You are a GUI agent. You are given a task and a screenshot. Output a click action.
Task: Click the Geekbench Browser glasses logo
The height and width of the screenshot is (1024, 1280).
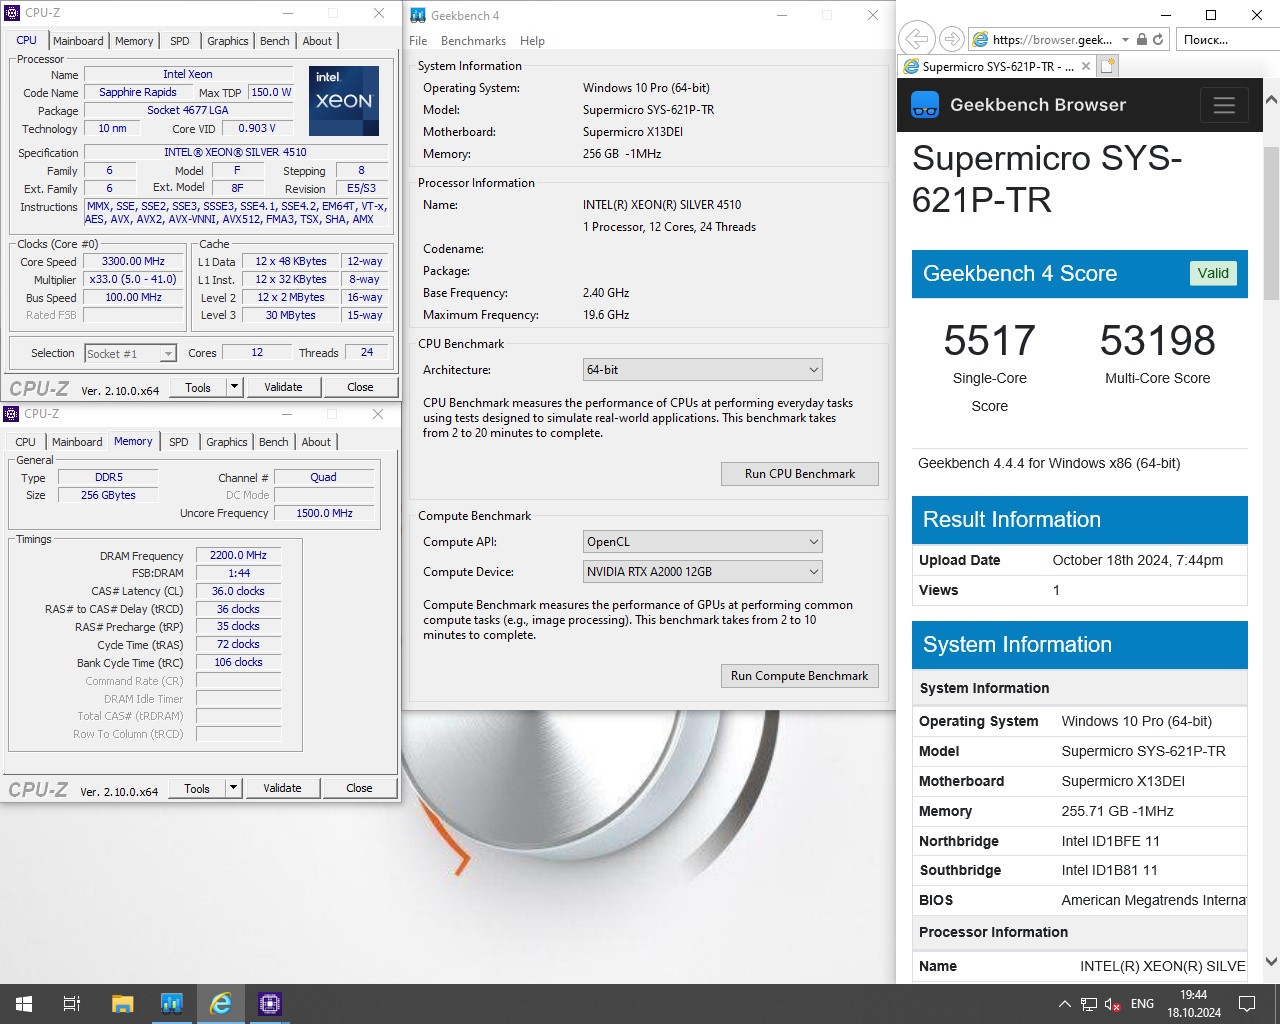925,105
